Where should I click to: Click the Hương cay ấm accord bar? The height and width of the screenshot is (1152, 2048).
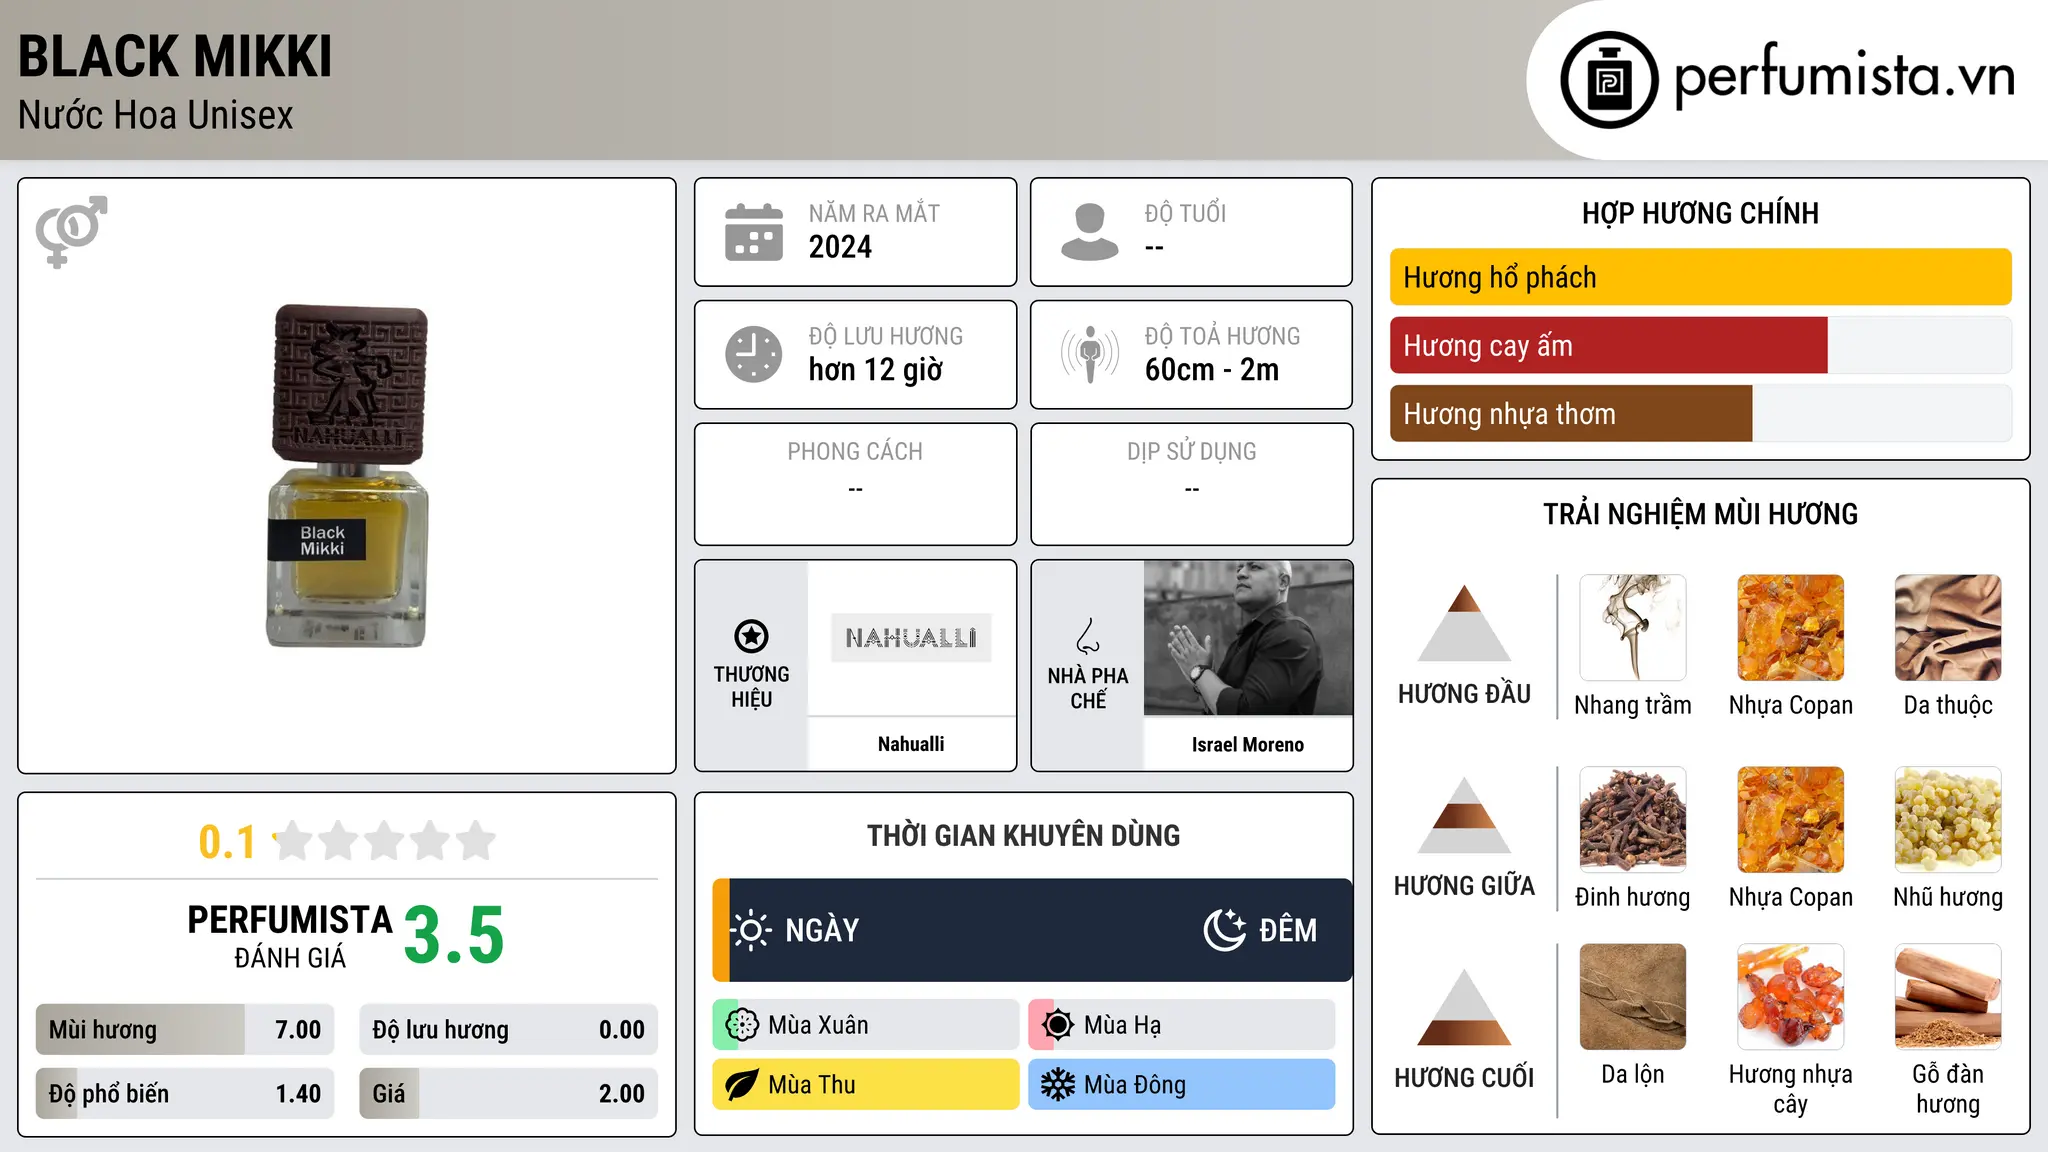tap(1700, 345)
